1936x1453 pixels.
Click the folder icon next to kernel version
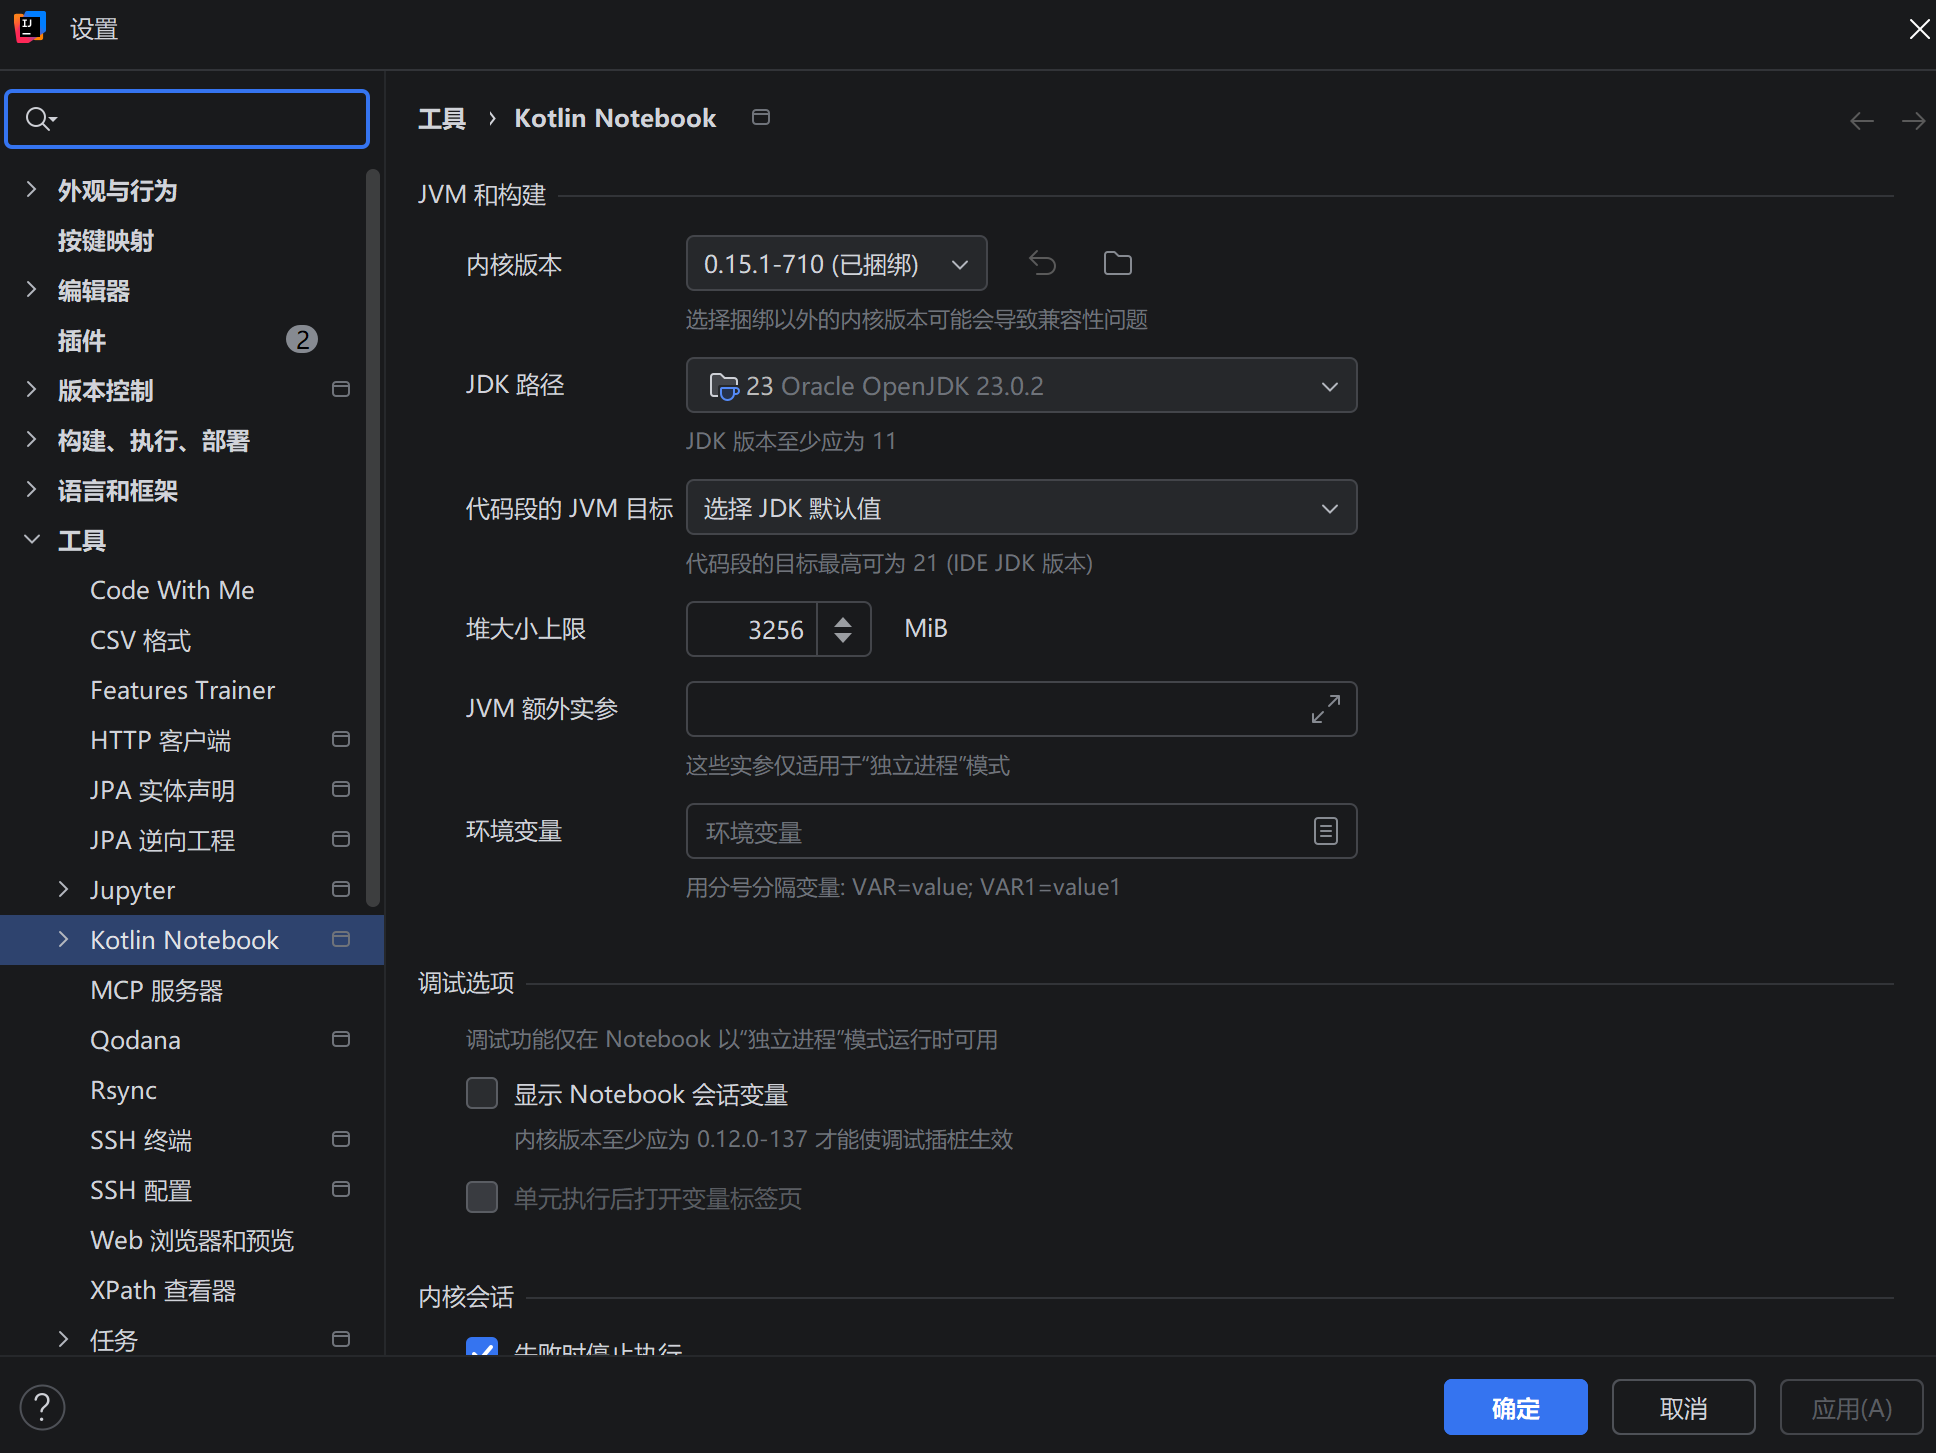pyautogui.click(x=1117, y=263)
